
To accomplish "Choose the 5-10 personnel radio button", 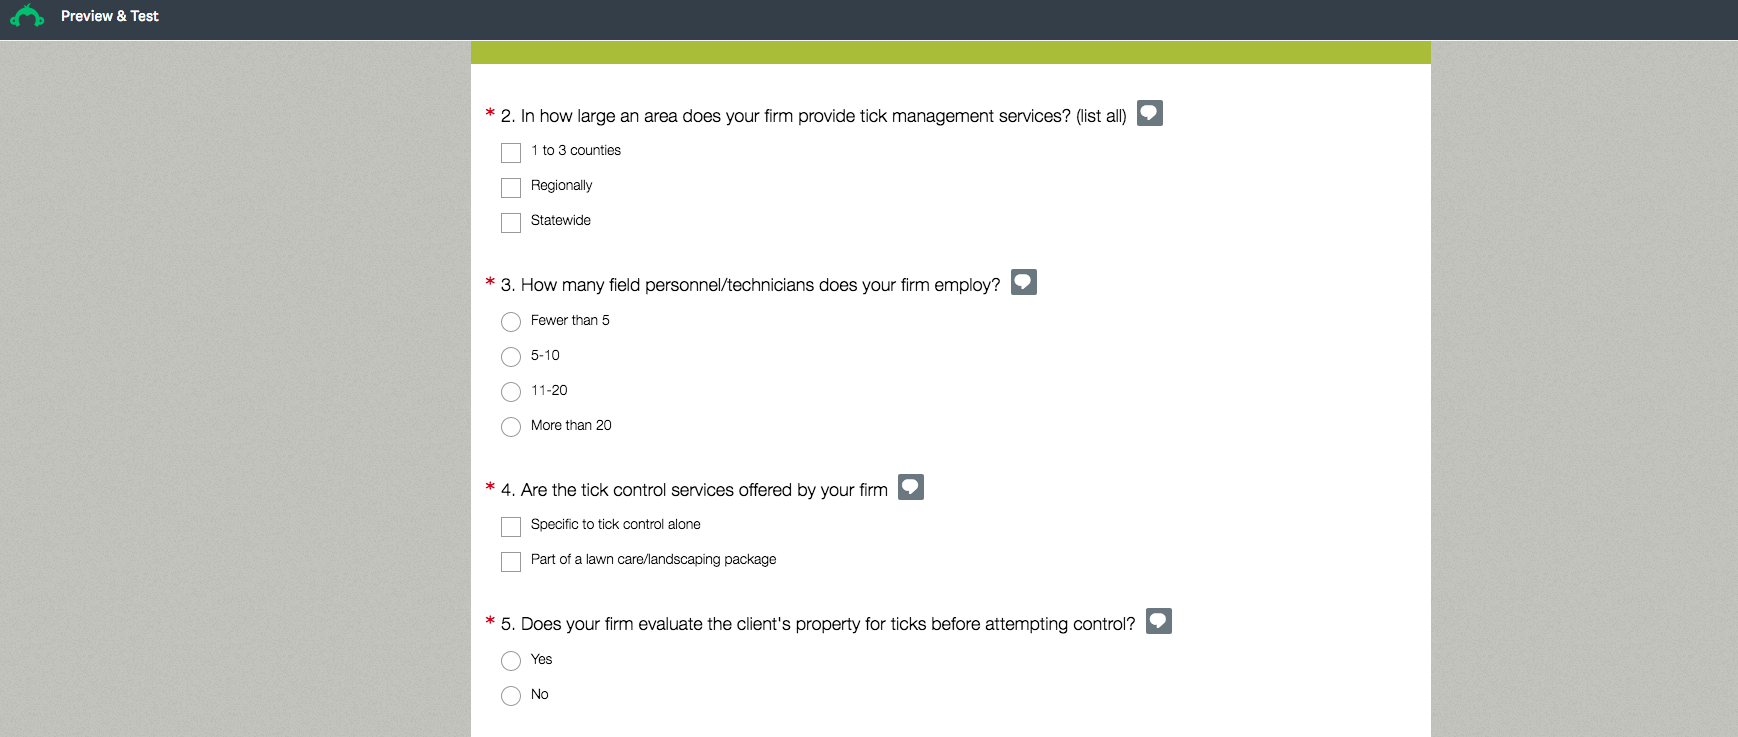I will click(511, 357).
